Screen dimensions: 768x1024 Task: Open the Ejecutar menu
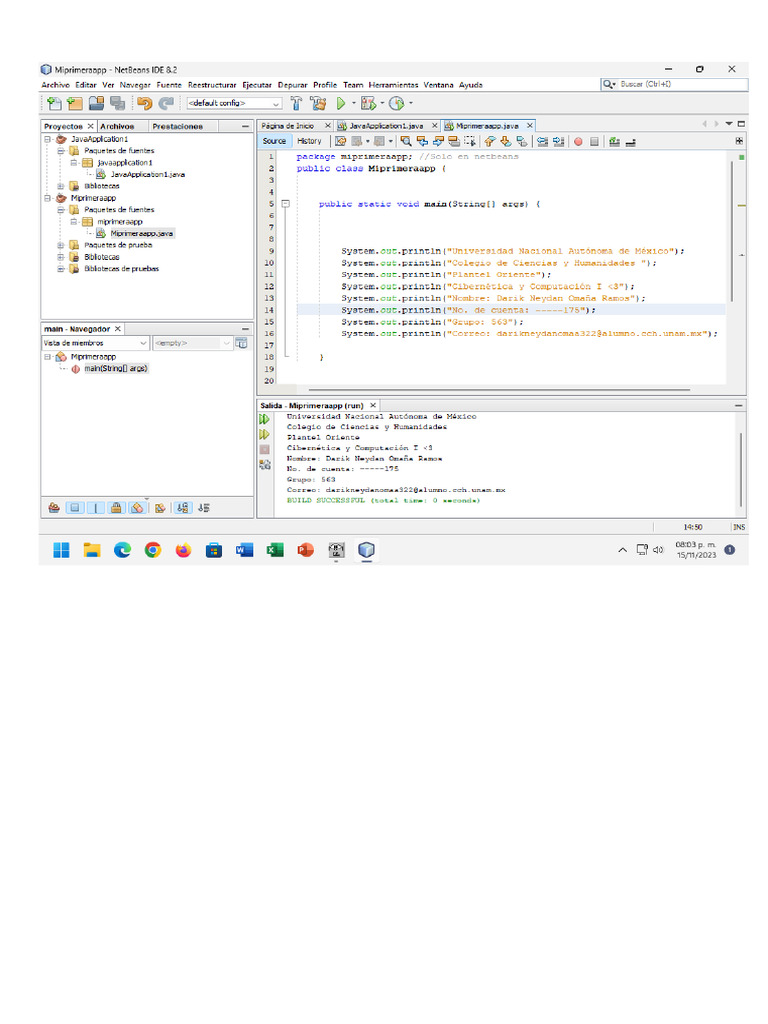[257, 85]
